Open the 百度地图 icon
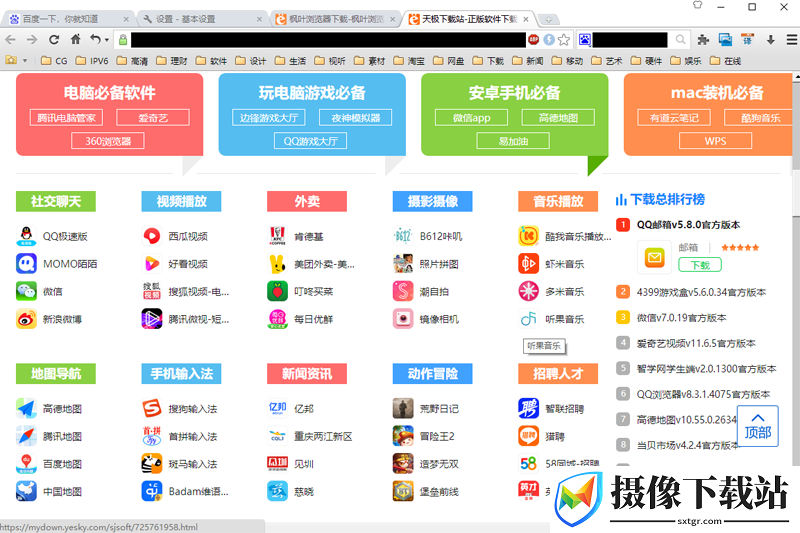 tap(26, 464)
